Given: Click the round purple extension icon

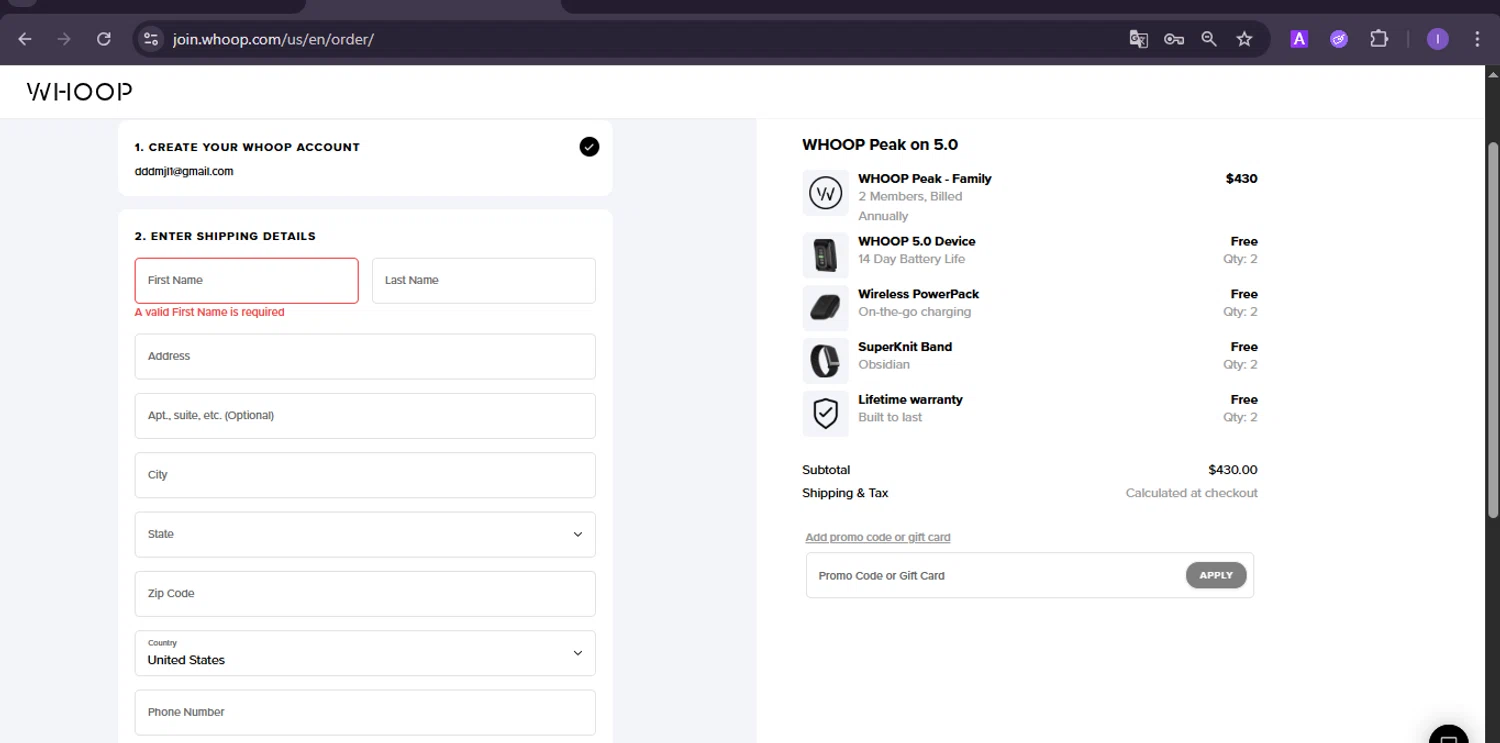Looking at the screenshot, I should [1339, 39].
